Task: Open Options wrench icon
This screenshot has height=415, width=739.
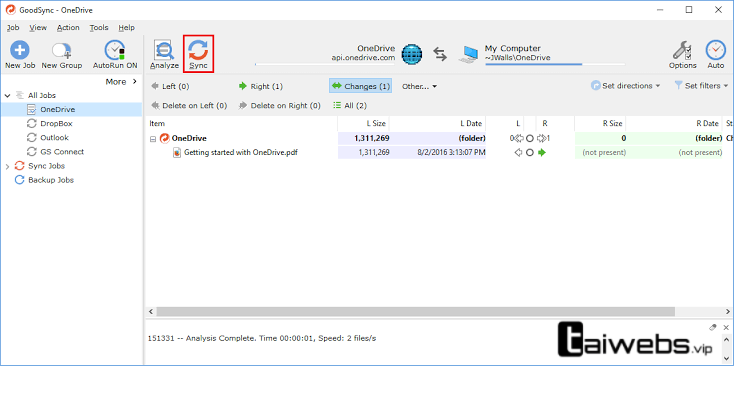Action: 682,55
